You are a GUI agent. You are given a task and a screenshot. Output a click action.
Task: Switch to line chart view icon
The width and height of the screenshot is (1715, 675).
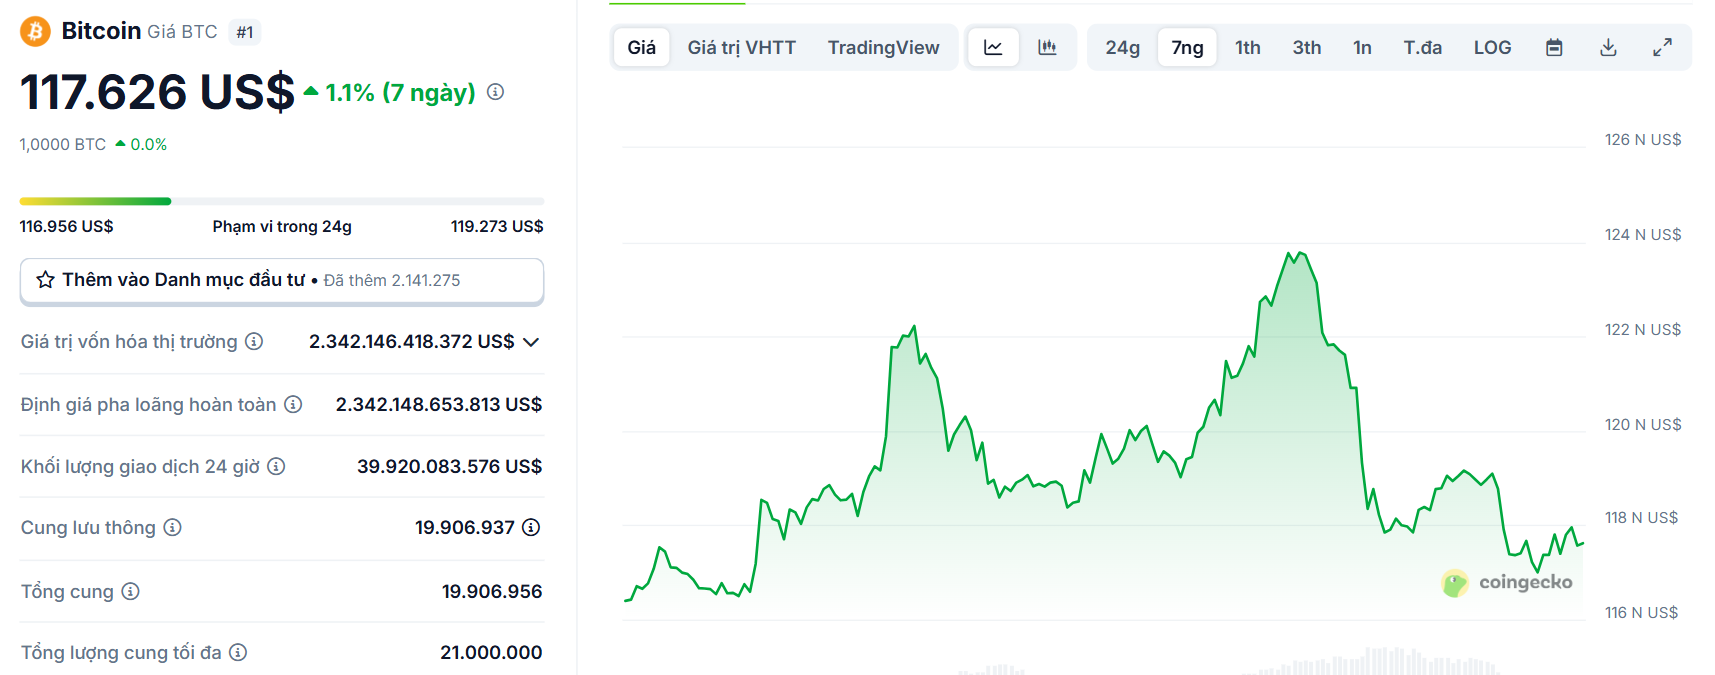coord(993,47)
